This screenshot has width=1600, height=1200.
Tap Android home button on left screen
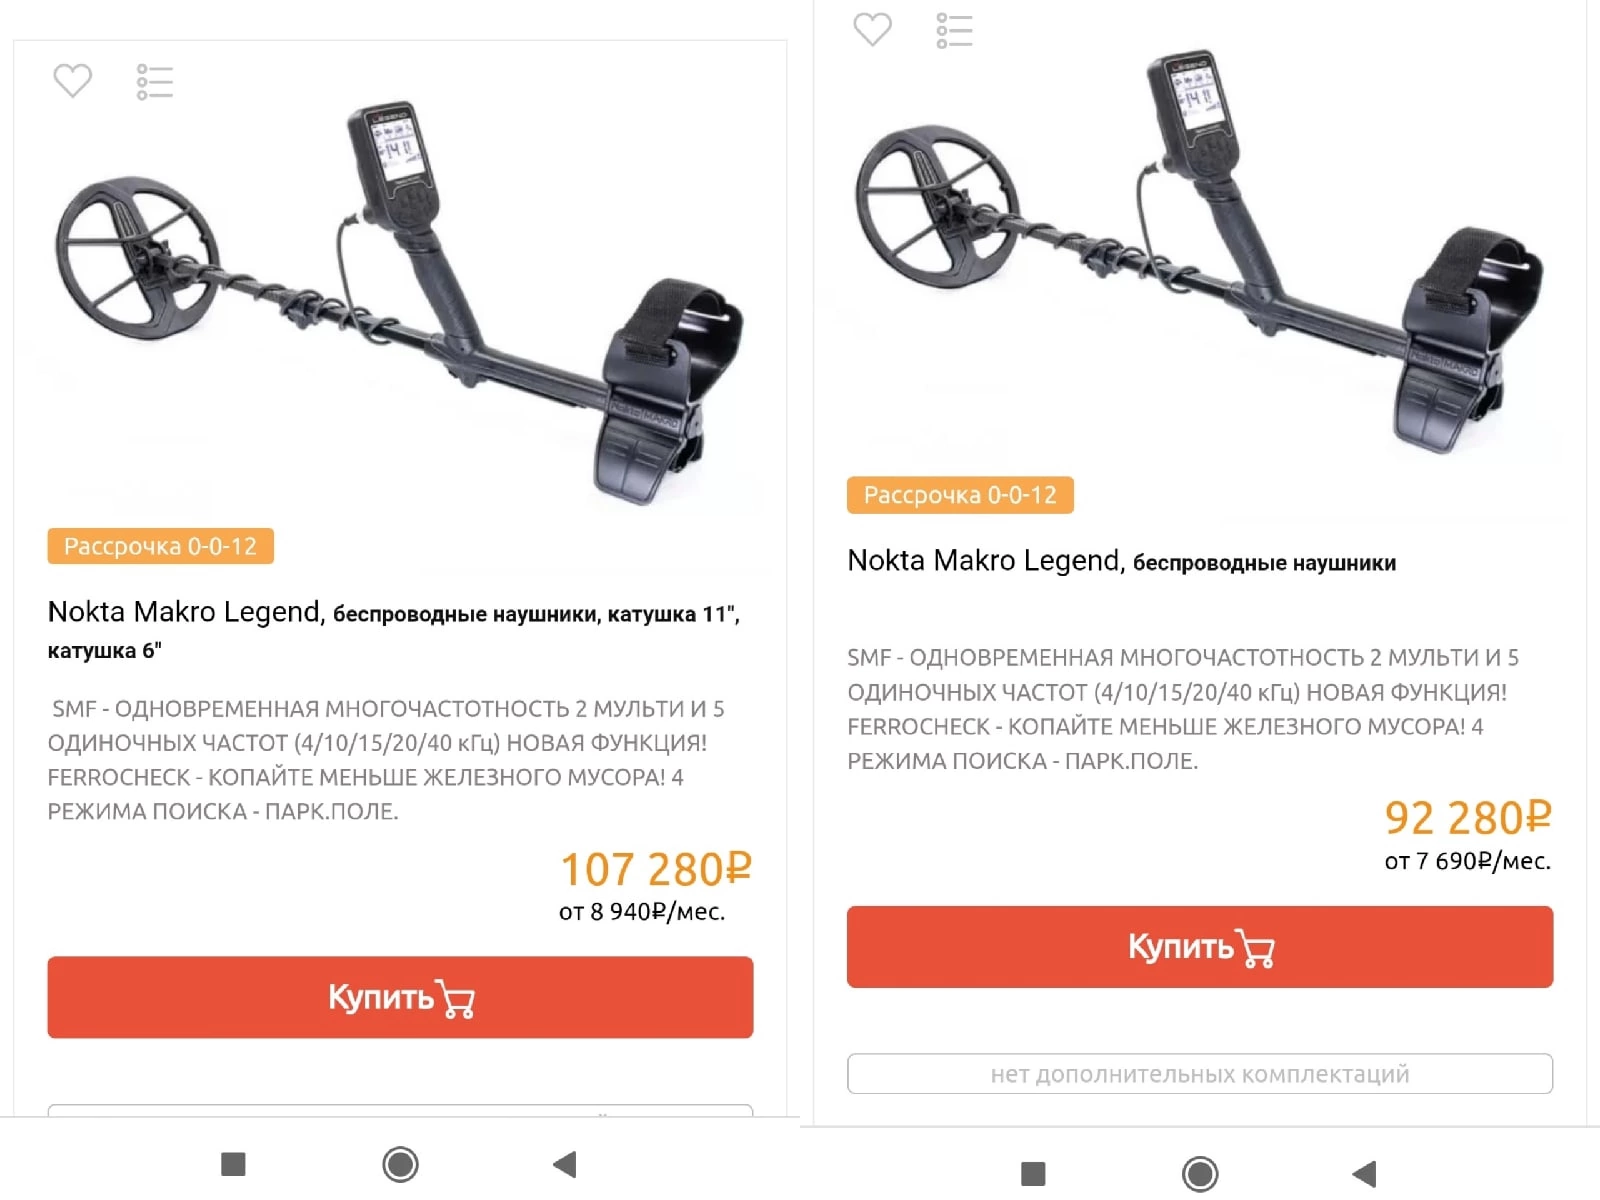(400, 1164)
